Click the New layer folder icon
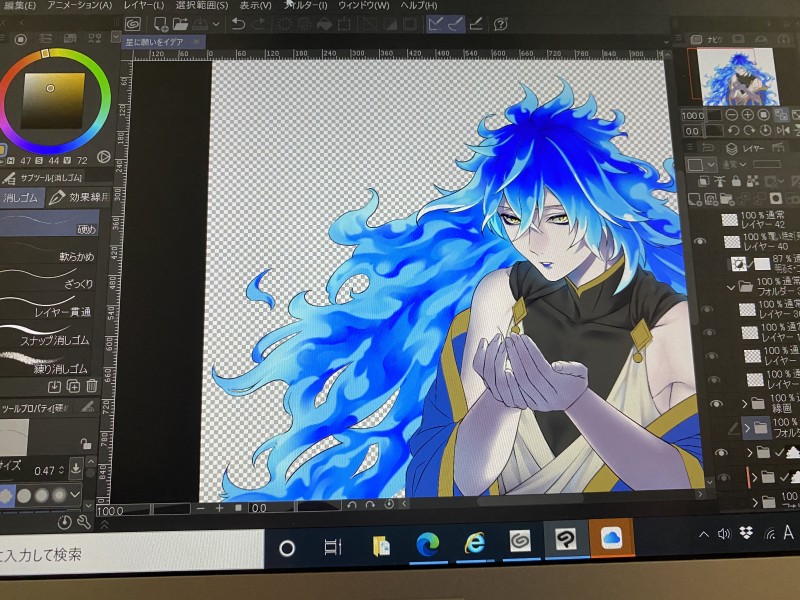This screenshot has width=800, height=600. point(727,199)
